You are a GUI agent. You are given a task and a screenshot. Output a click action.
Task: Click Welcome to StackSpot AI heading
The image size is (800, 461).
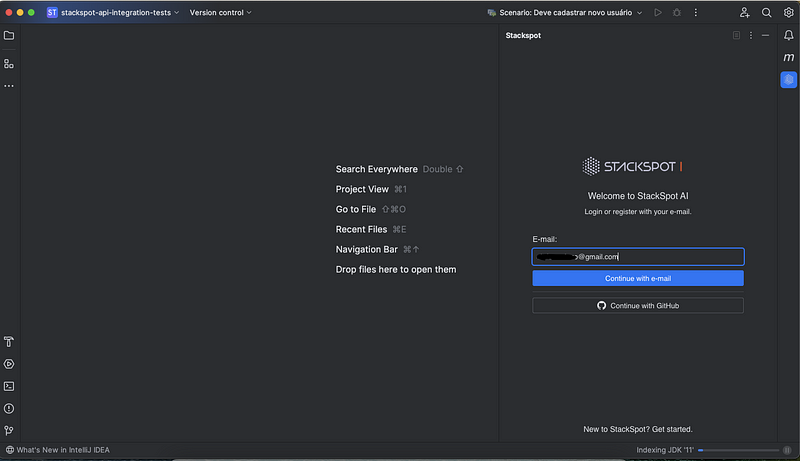638,196
